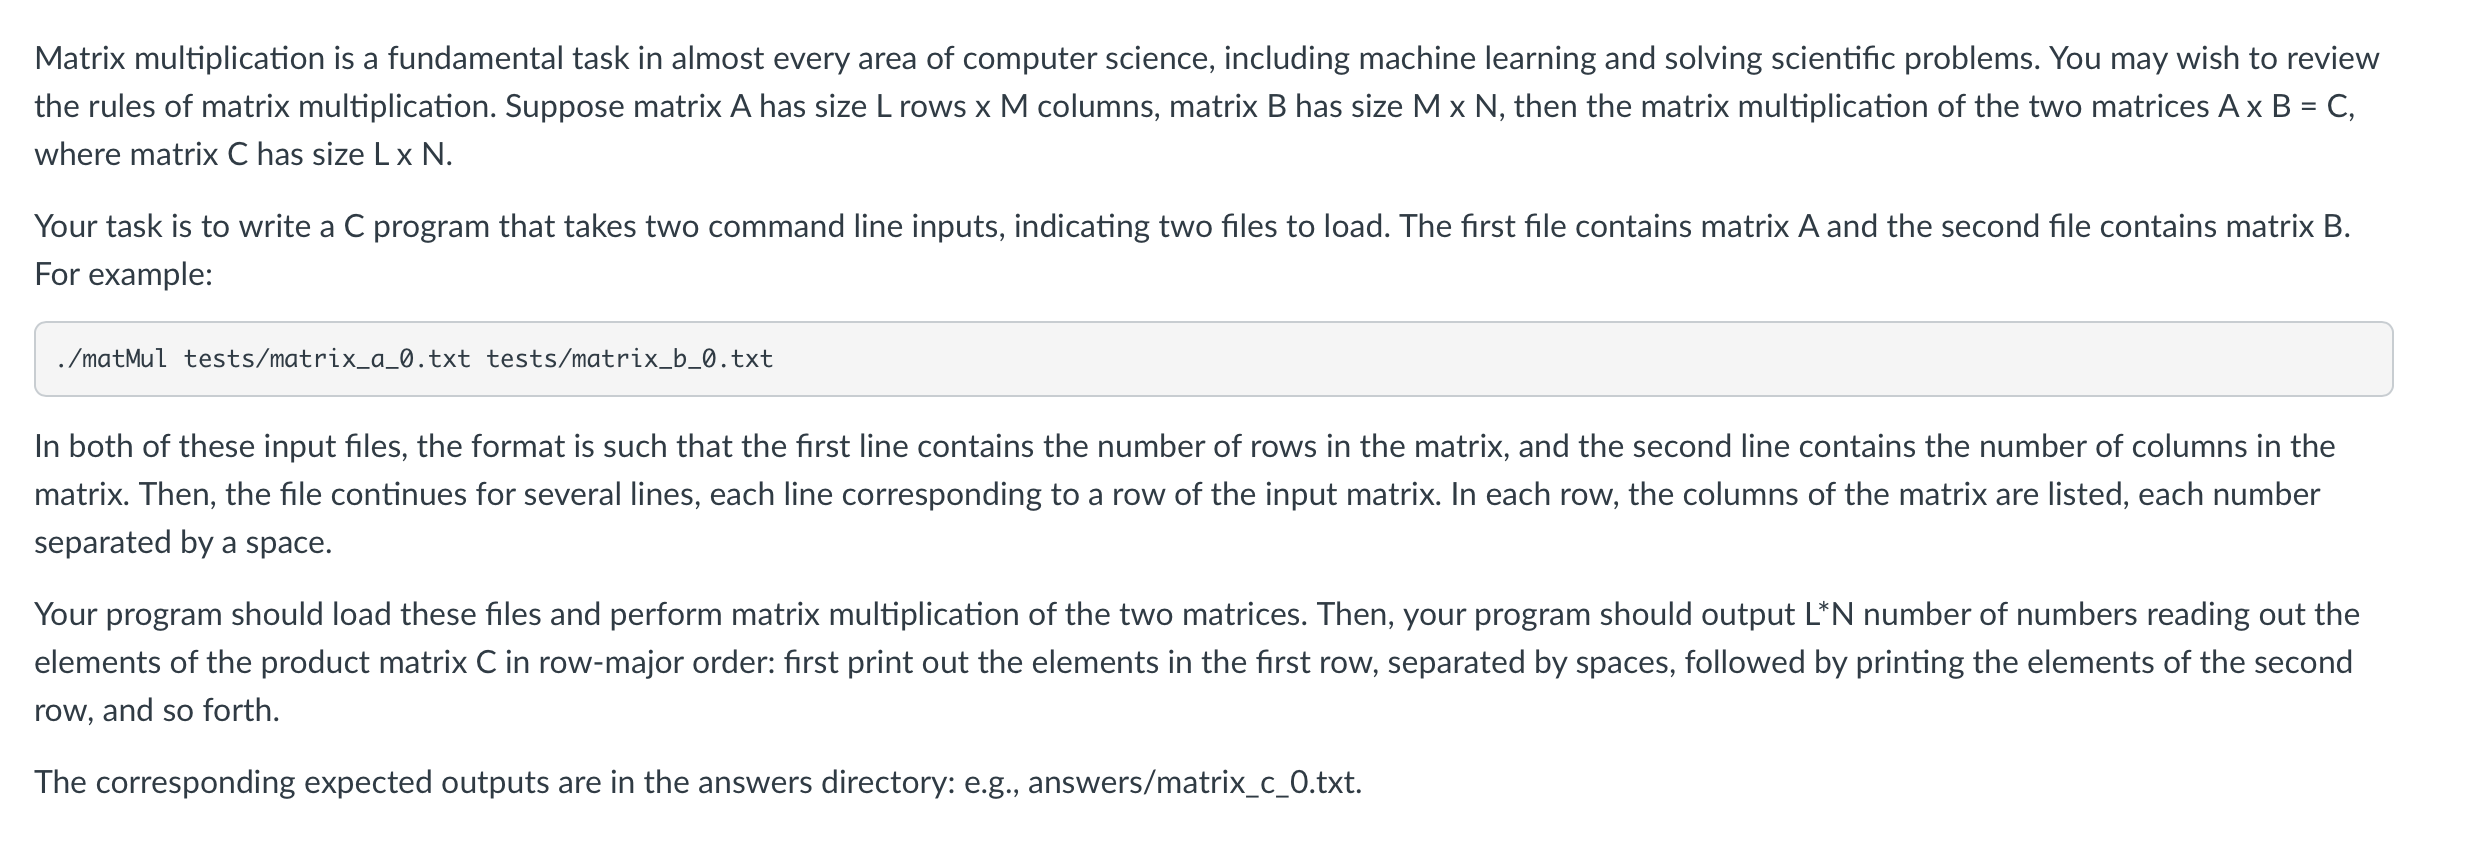Click the text "separated by a space."
This screenshot has width=2474, height=842.
tap(183, 542)
